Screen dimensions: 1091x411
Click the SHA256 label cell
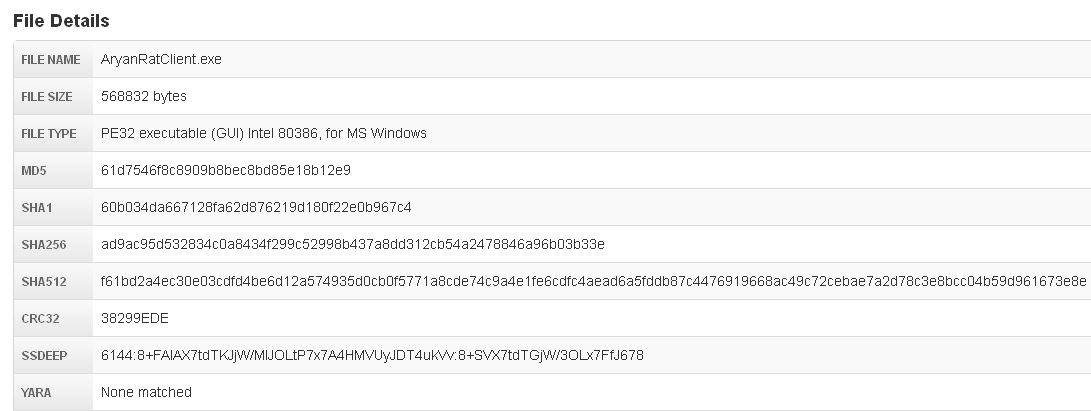point(42,245)
